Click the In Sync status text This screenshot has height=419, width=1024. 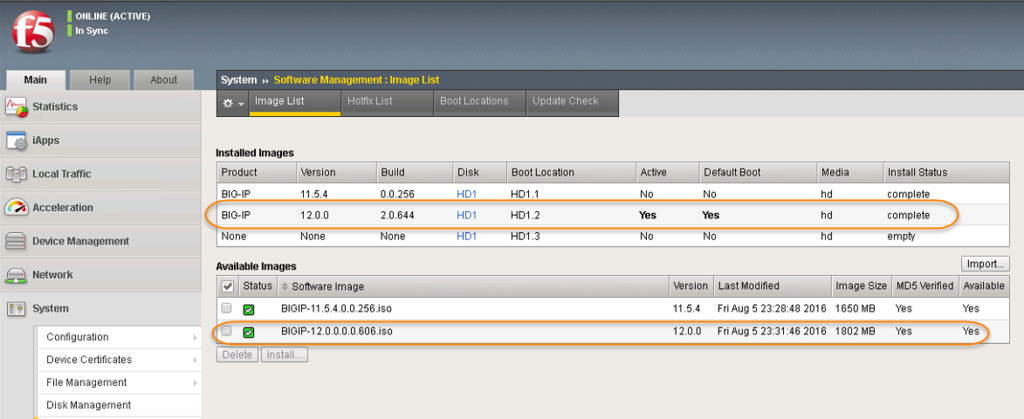(92, 31)
